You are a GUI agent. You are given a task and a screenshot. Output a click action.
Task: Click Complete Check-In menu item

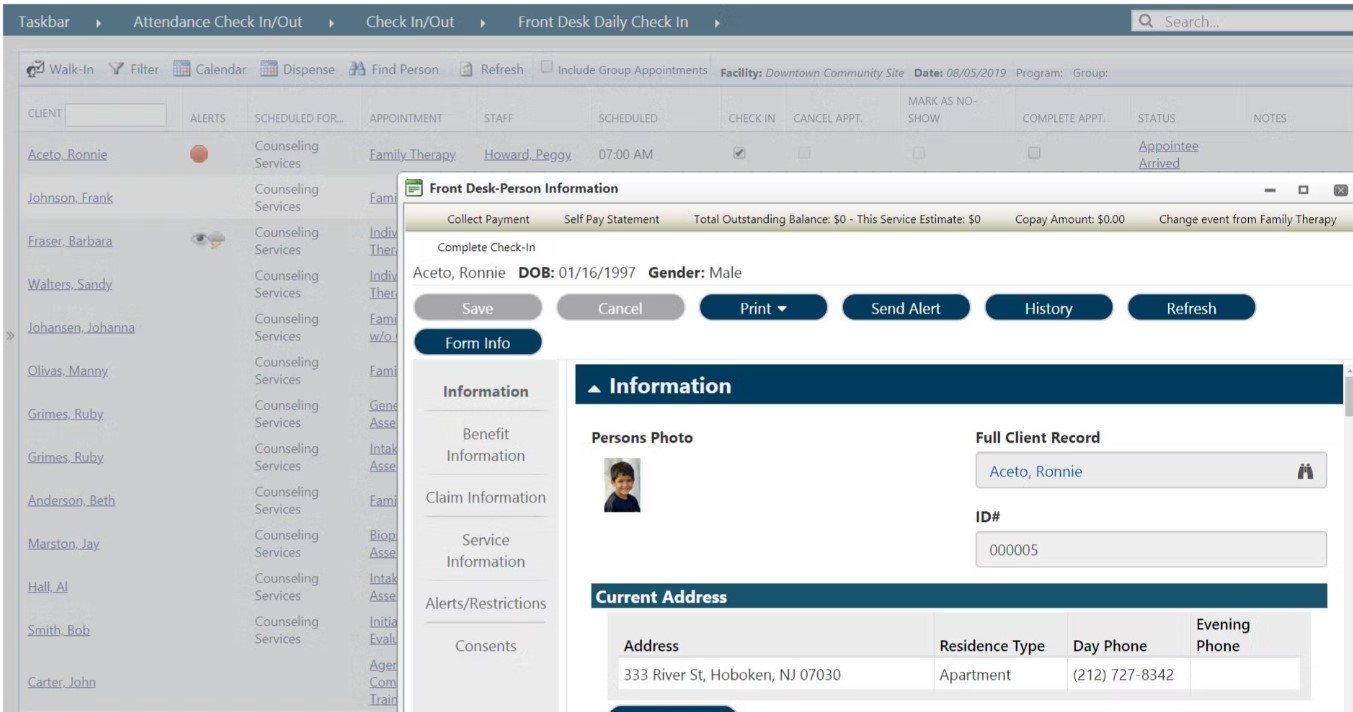click(484, 248)
